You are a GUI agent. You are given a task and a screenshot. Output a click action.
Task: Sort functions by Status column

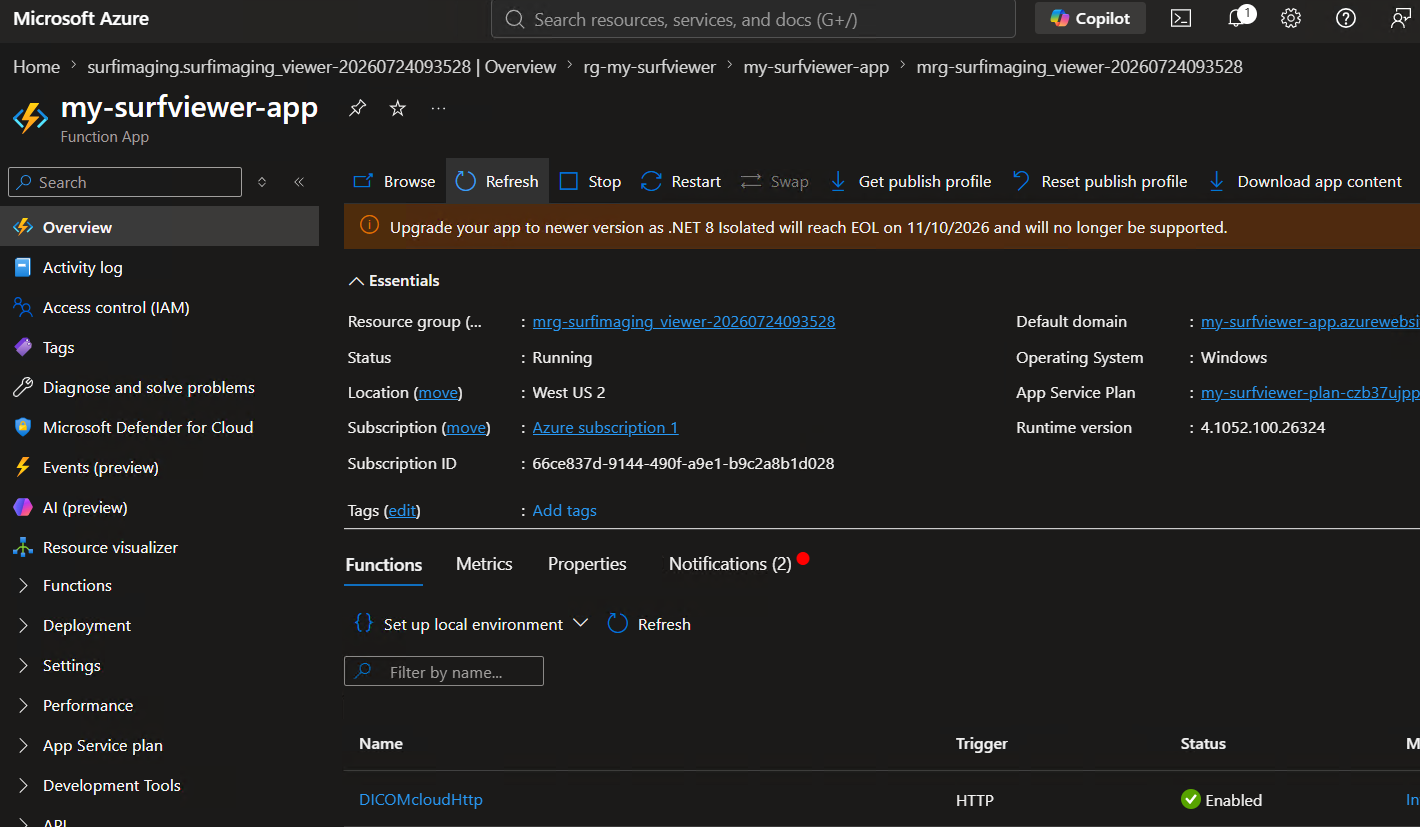pyautogui.click(x=1203, y=744)
